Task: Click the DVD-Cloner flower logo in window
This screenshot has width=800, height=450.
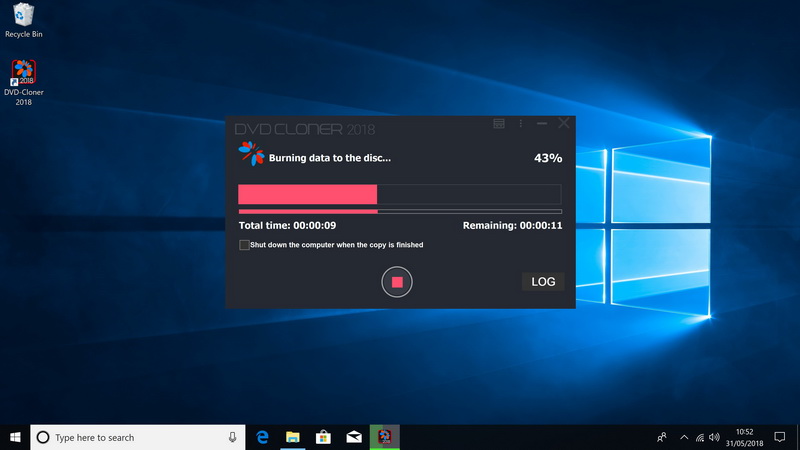Action: click(251, 154)
